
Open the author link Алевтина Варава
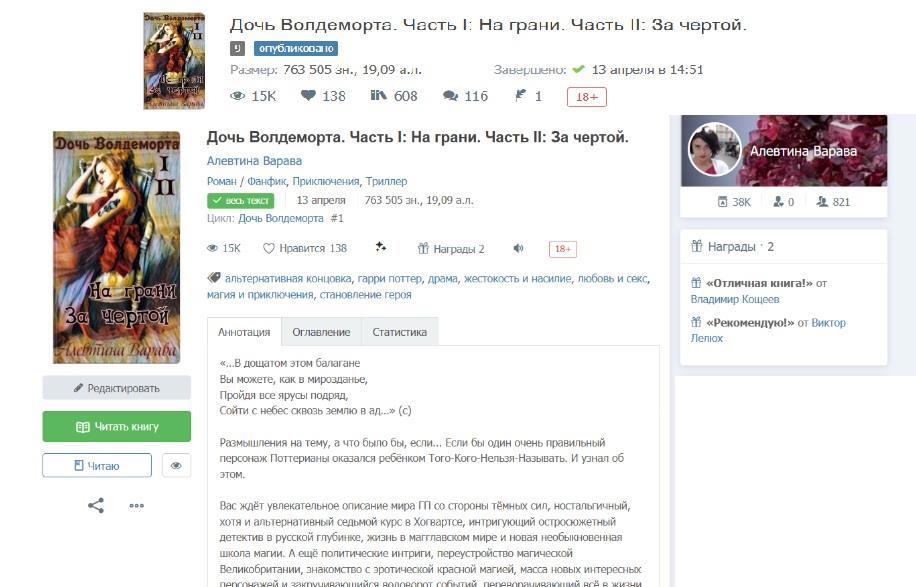point(254,161)
